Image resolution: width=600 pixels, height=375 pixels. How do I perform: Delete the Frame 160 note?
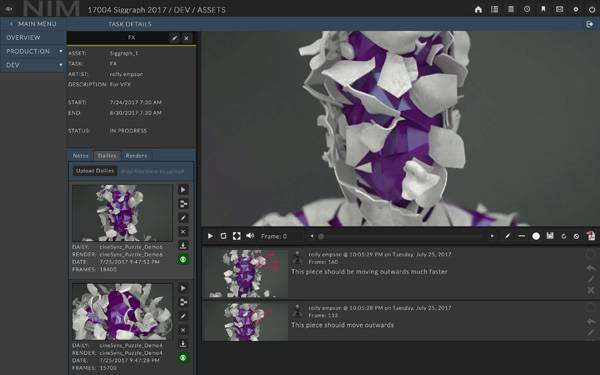pos(591,290)
